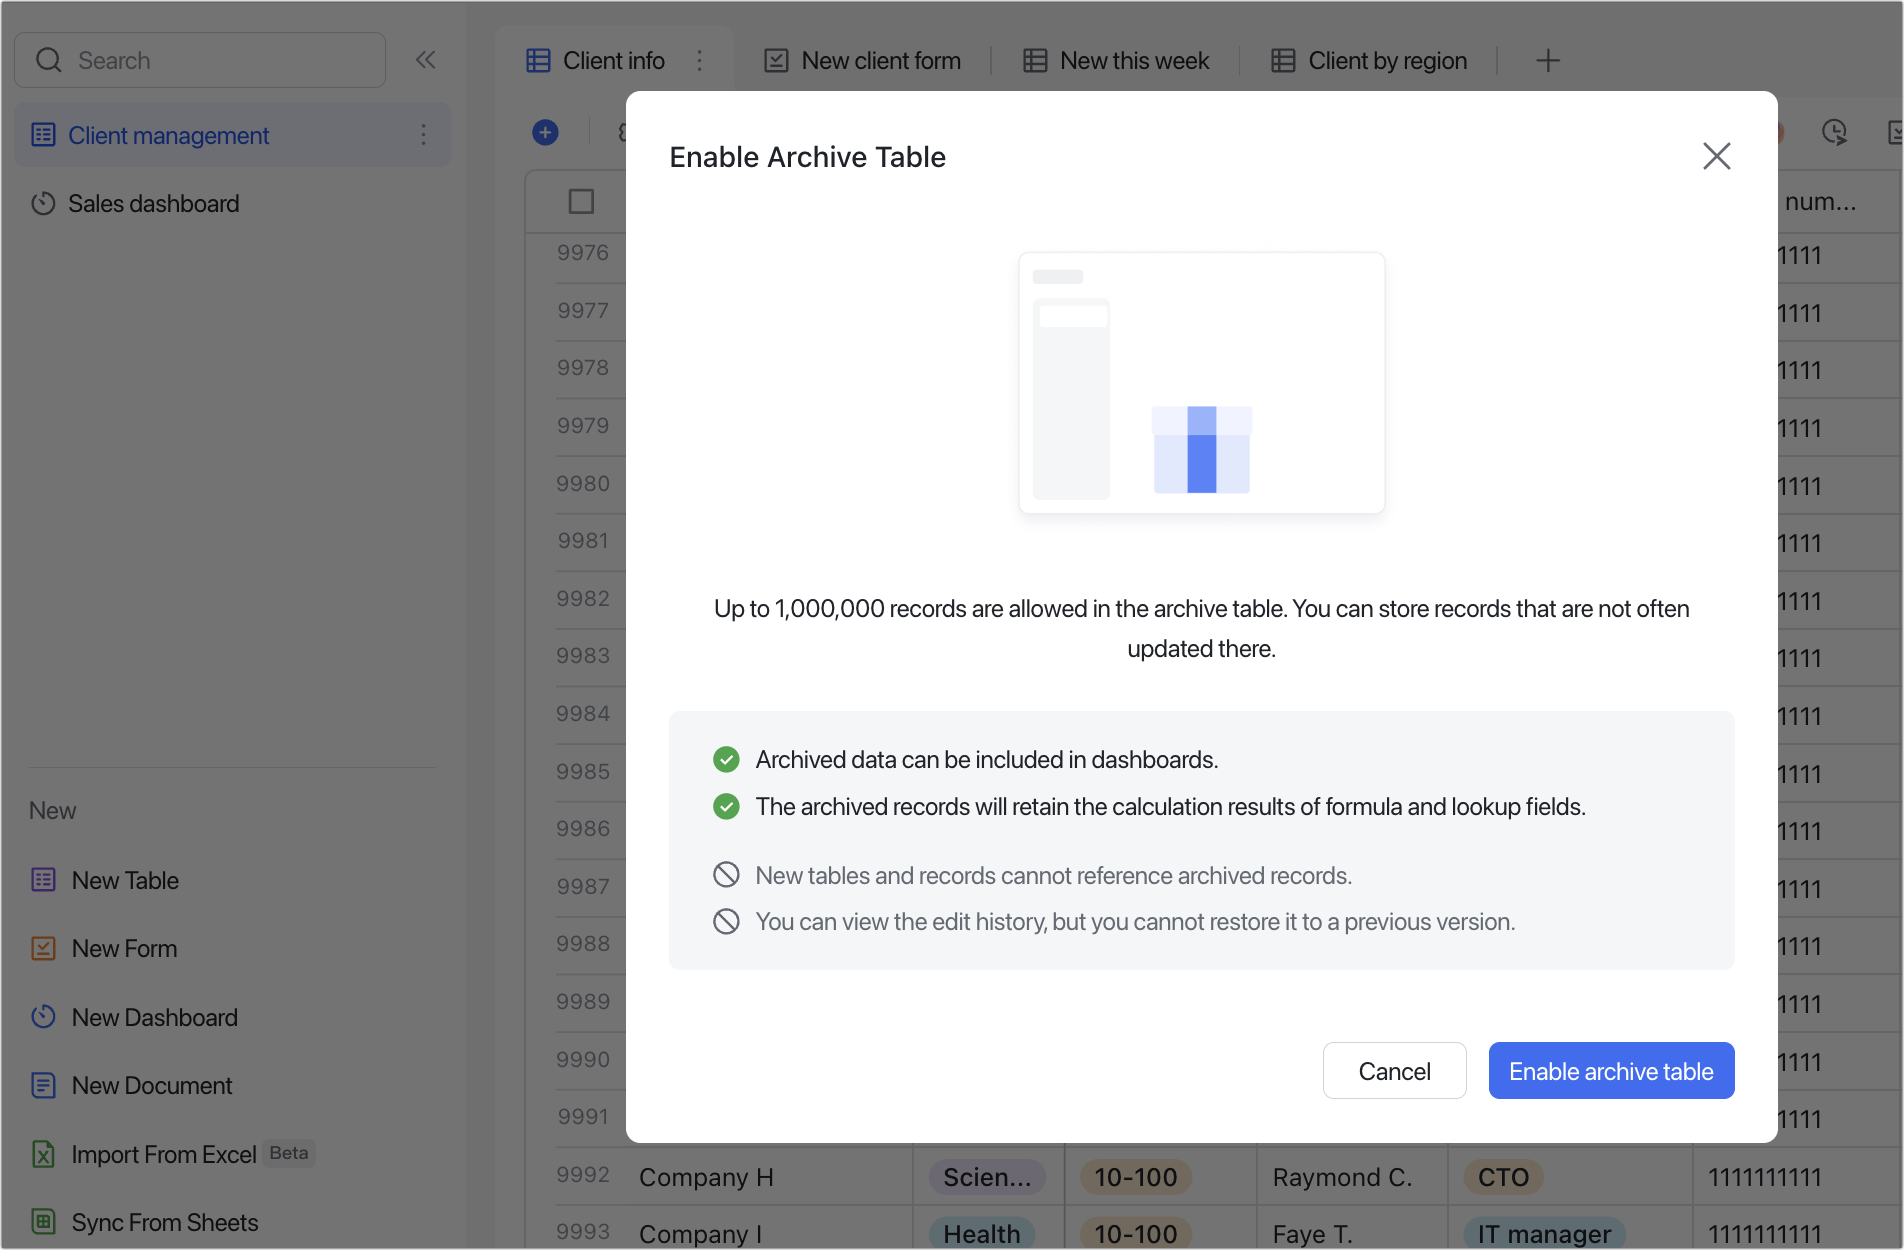Close the Enable Archive Table dialog
The height and width of the screenshot is (1250, 1904).
(x=1716, y=156)
